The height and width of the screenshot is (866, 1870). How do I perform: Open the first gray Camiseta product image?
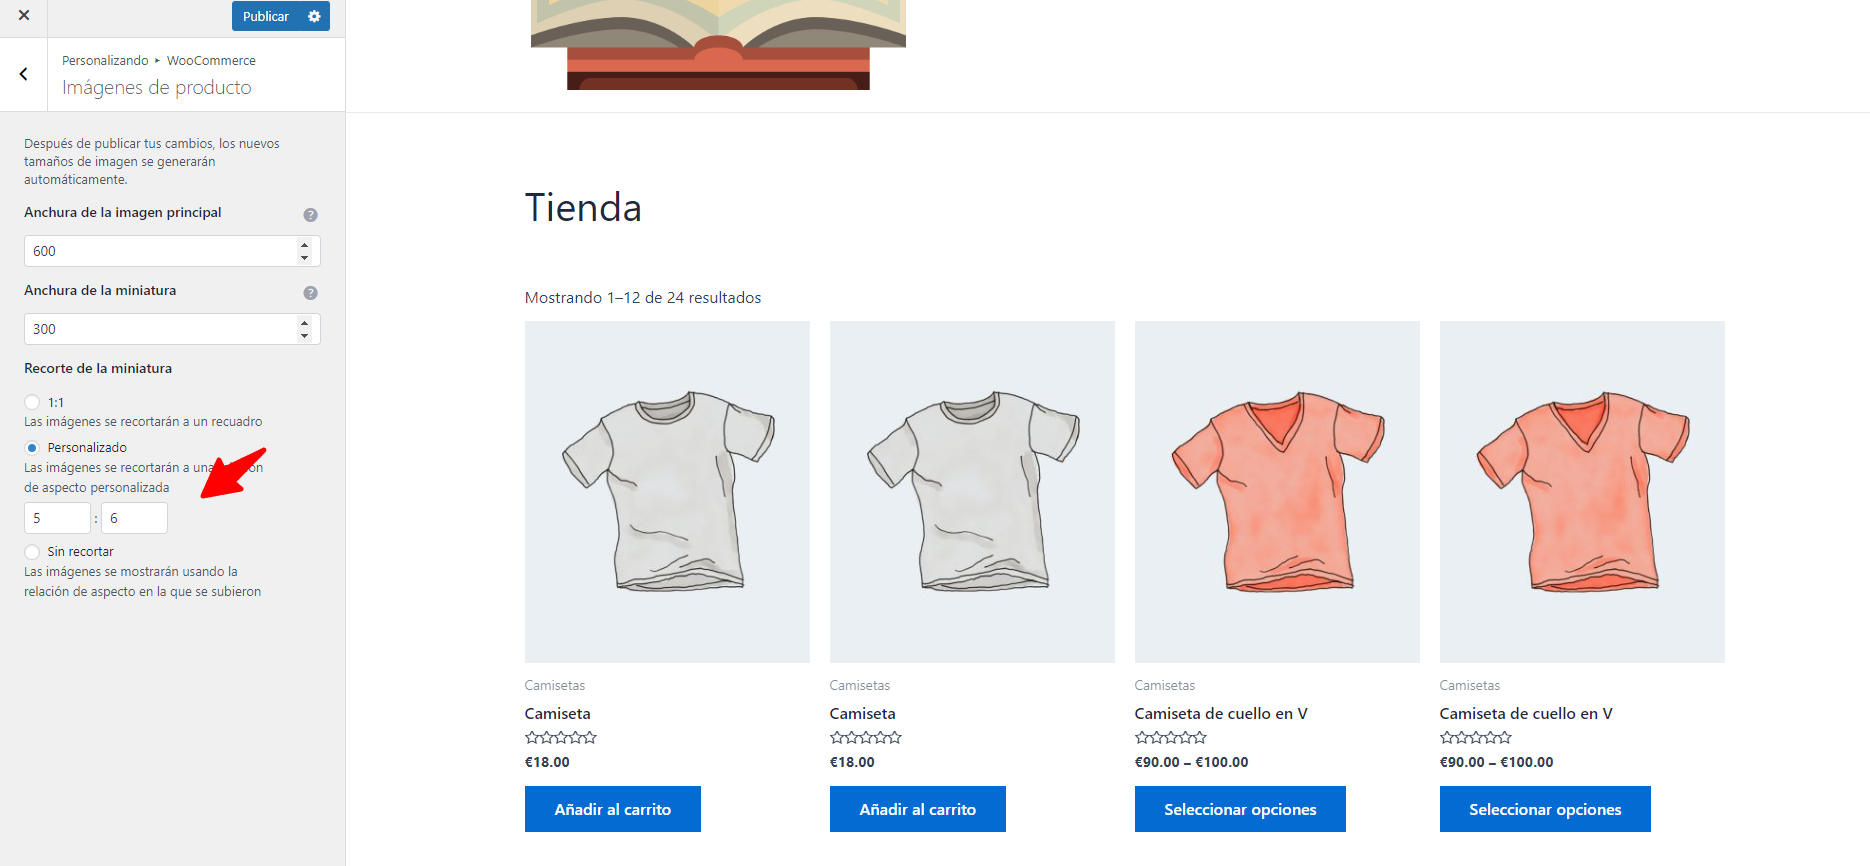(x=667, y=492)
